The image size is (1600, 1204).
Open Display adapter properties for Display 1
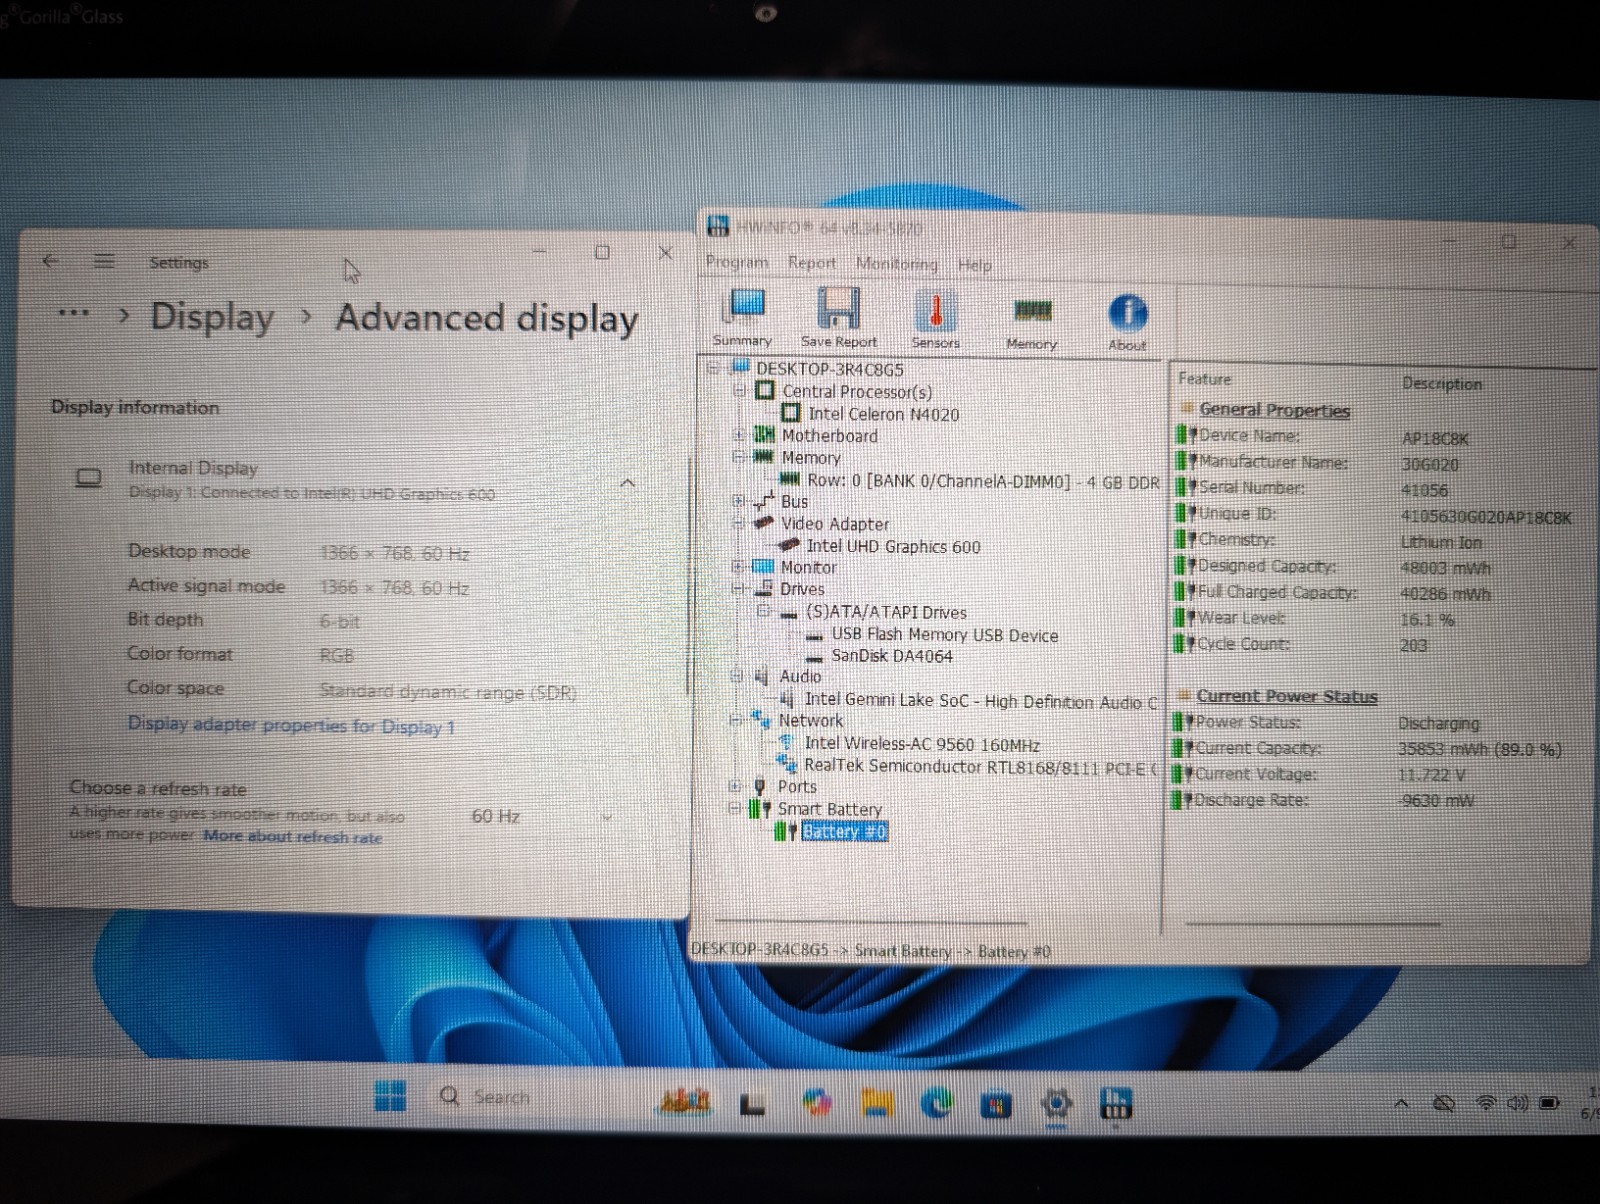coord(291,726)
